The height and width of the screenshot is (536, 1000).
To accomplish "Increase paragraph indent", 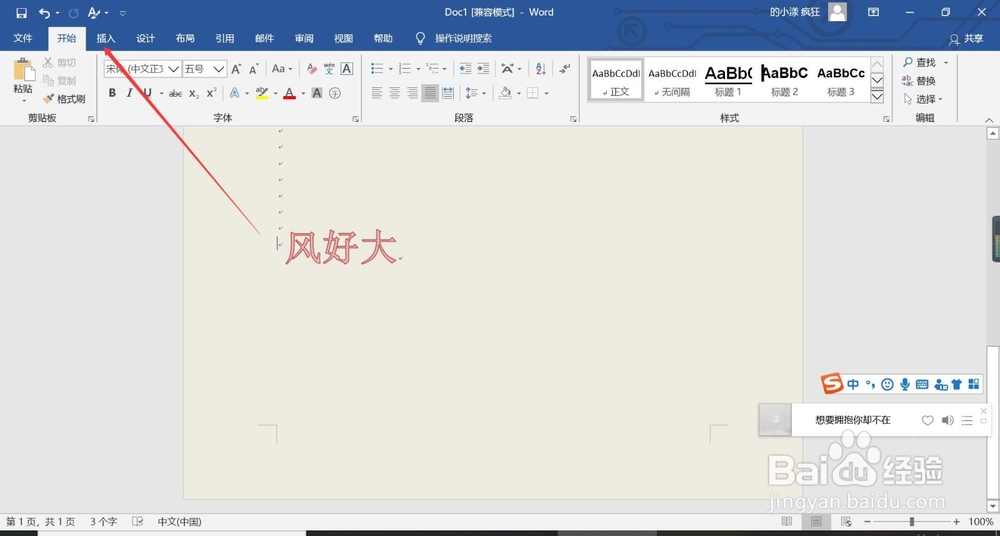I will [x=483, y=69].
